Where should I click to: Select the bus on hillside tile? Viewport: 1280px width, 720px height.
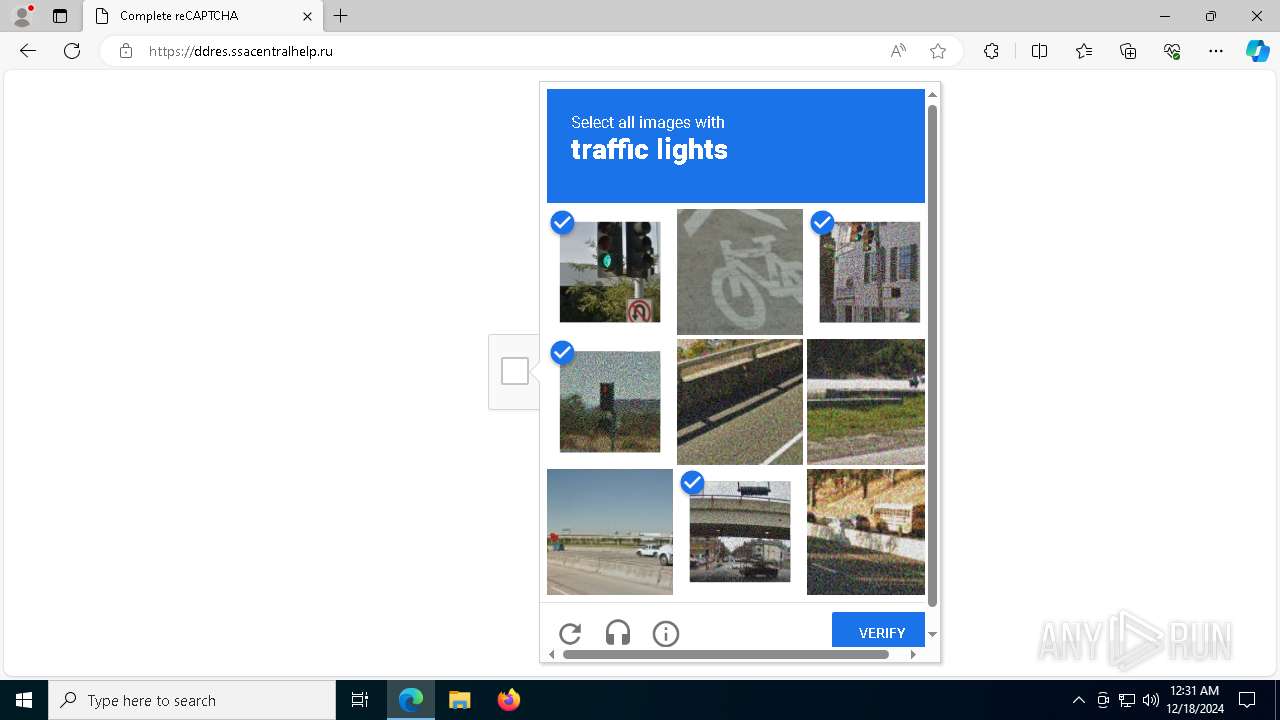pyautogui.click(x=866, y=532)
